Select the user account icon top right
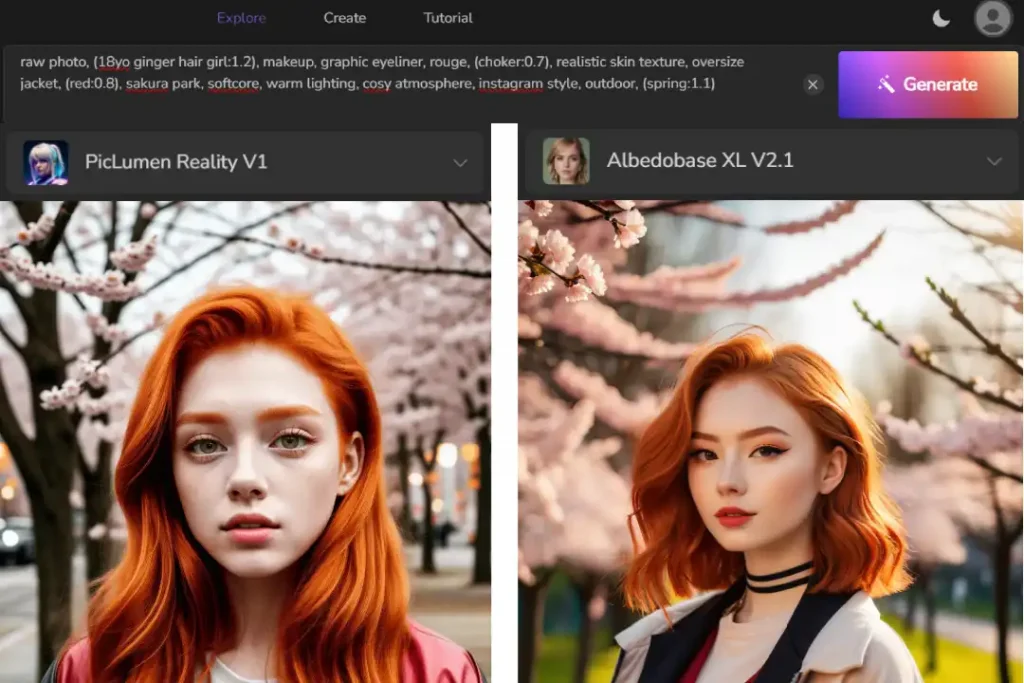 [992, 17]
